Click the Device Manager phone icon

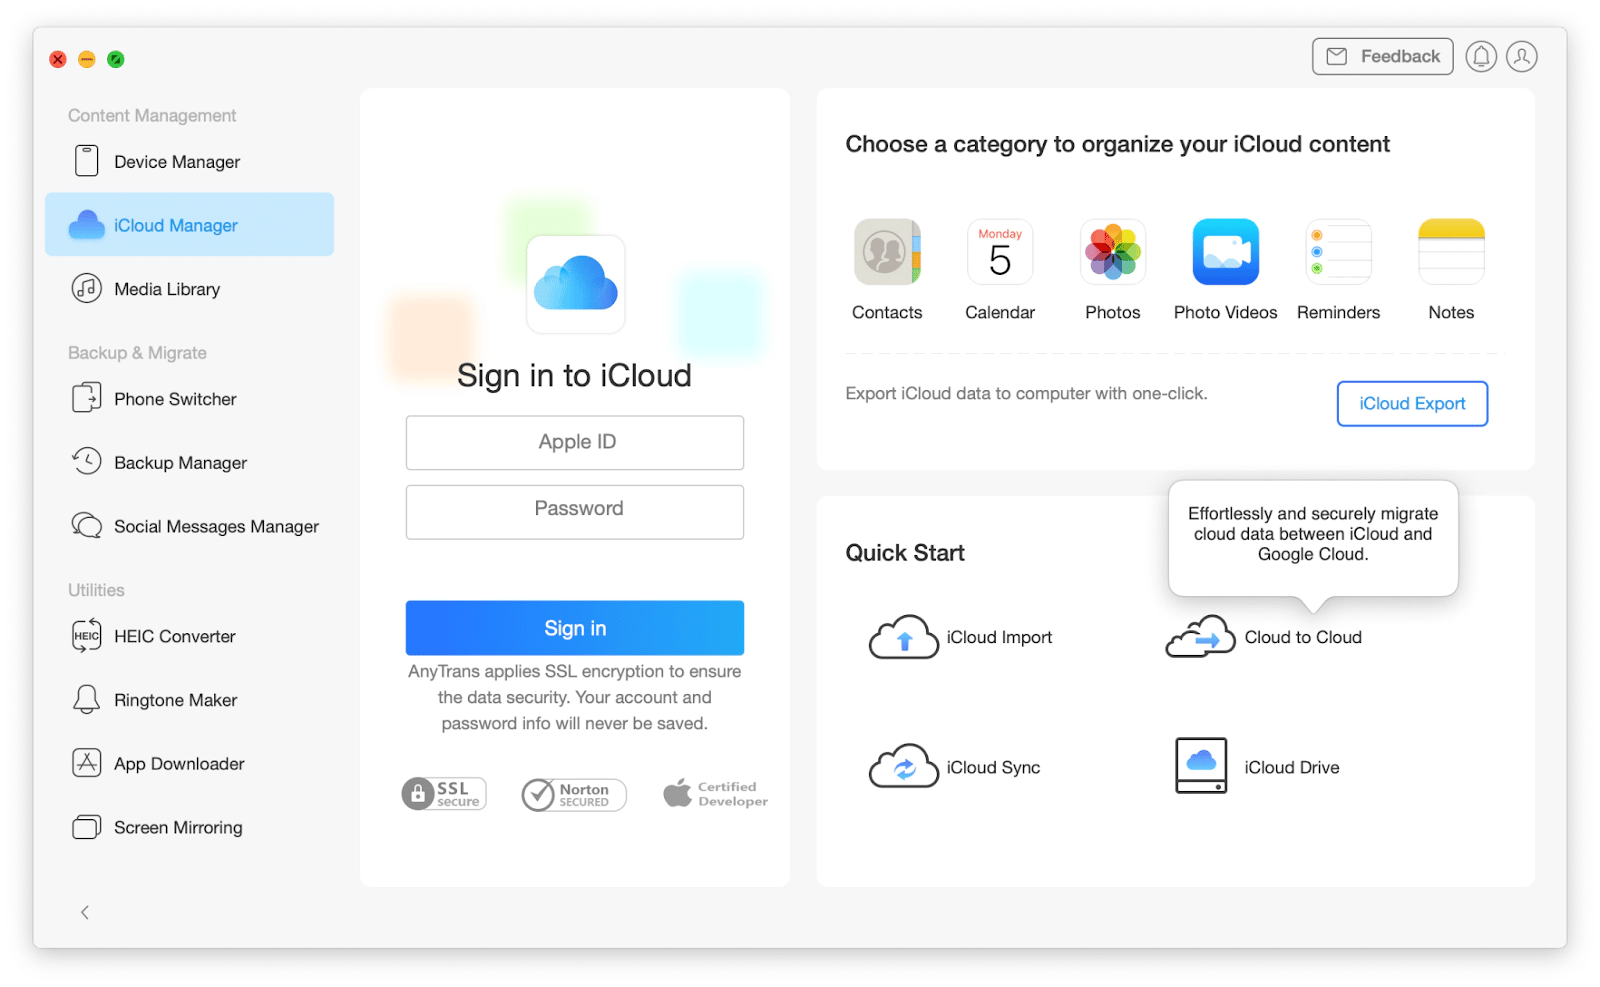tap(87, 160)
